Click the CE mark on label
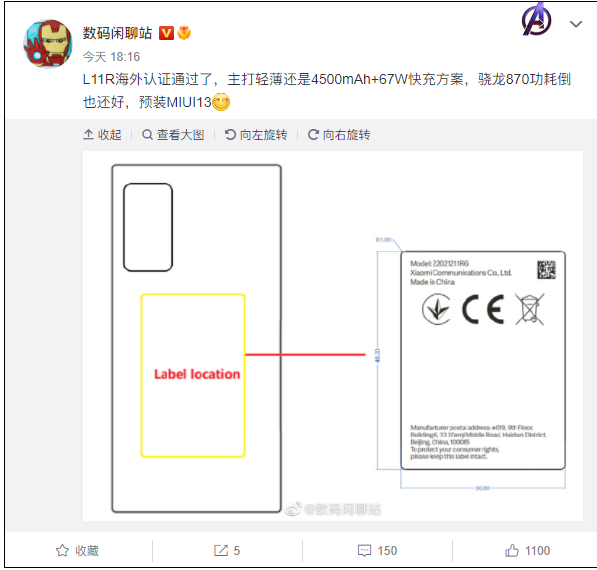This screenshot has height=570, width=597. click(483, 309)
